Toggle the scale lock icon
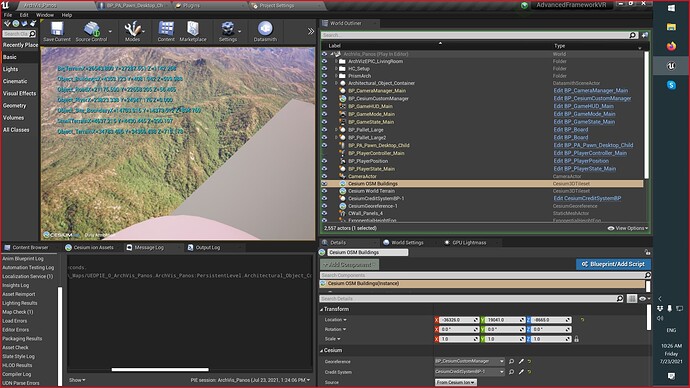The height and width of the screenshot is (388, 690). click(576, 339)
